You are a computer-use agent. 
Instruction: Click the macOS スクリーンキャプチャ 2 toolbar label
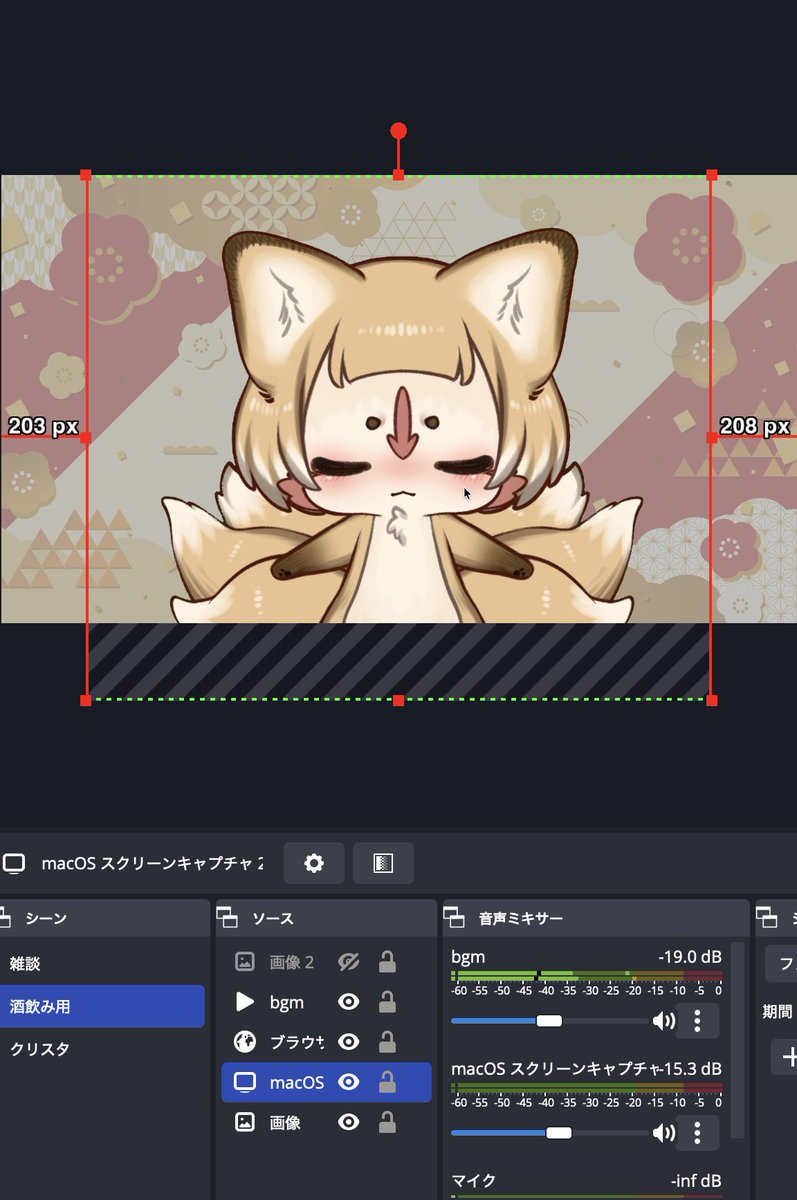pos(153,863)
